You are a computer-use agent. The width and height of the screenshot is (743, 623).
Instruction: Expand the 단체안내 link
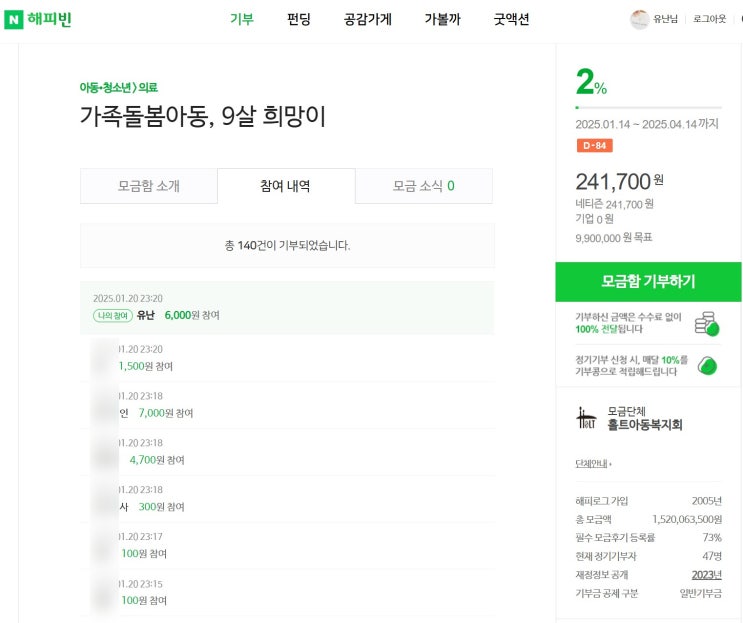(x=593, y=464)
